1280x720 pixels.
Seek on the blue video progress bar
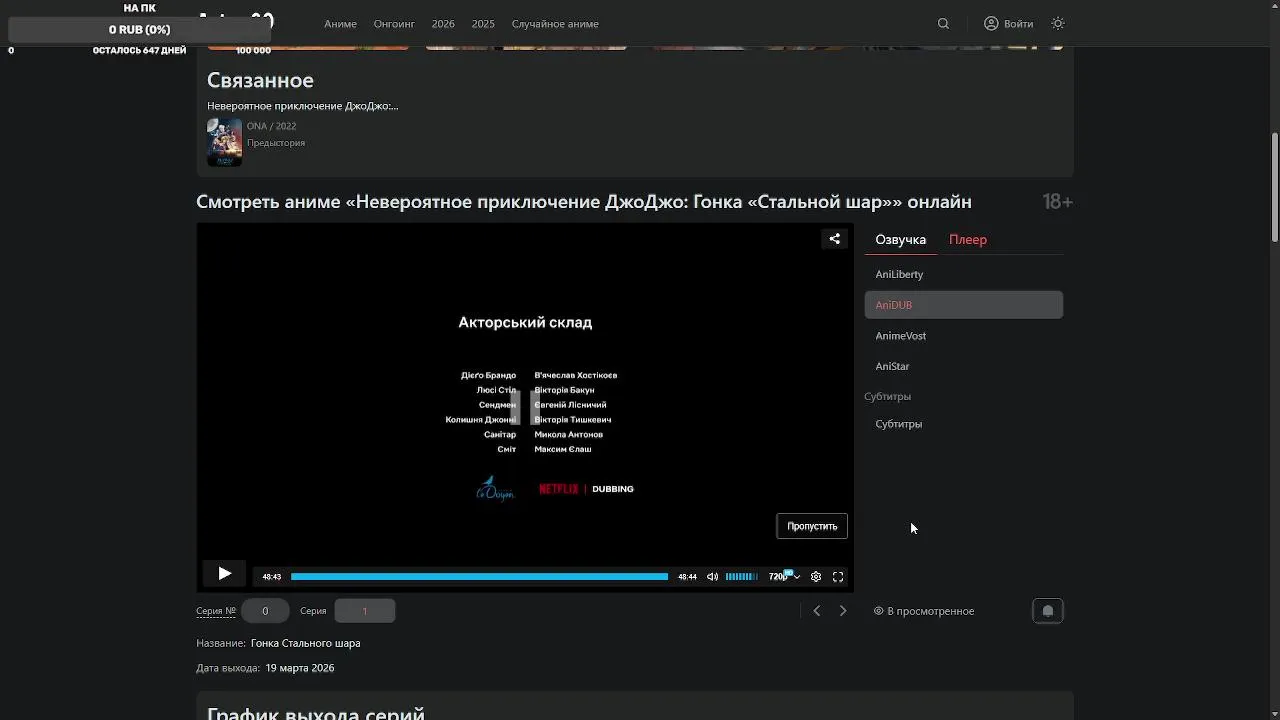click(479, 577)
